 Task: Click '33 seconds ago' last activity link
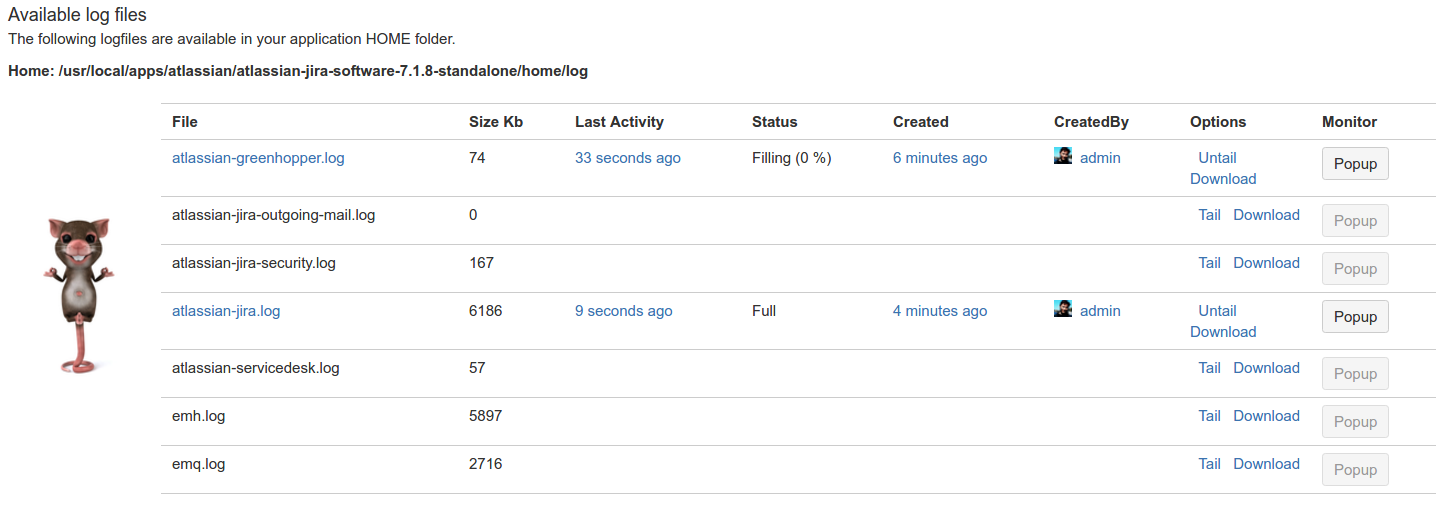(628, 158)
